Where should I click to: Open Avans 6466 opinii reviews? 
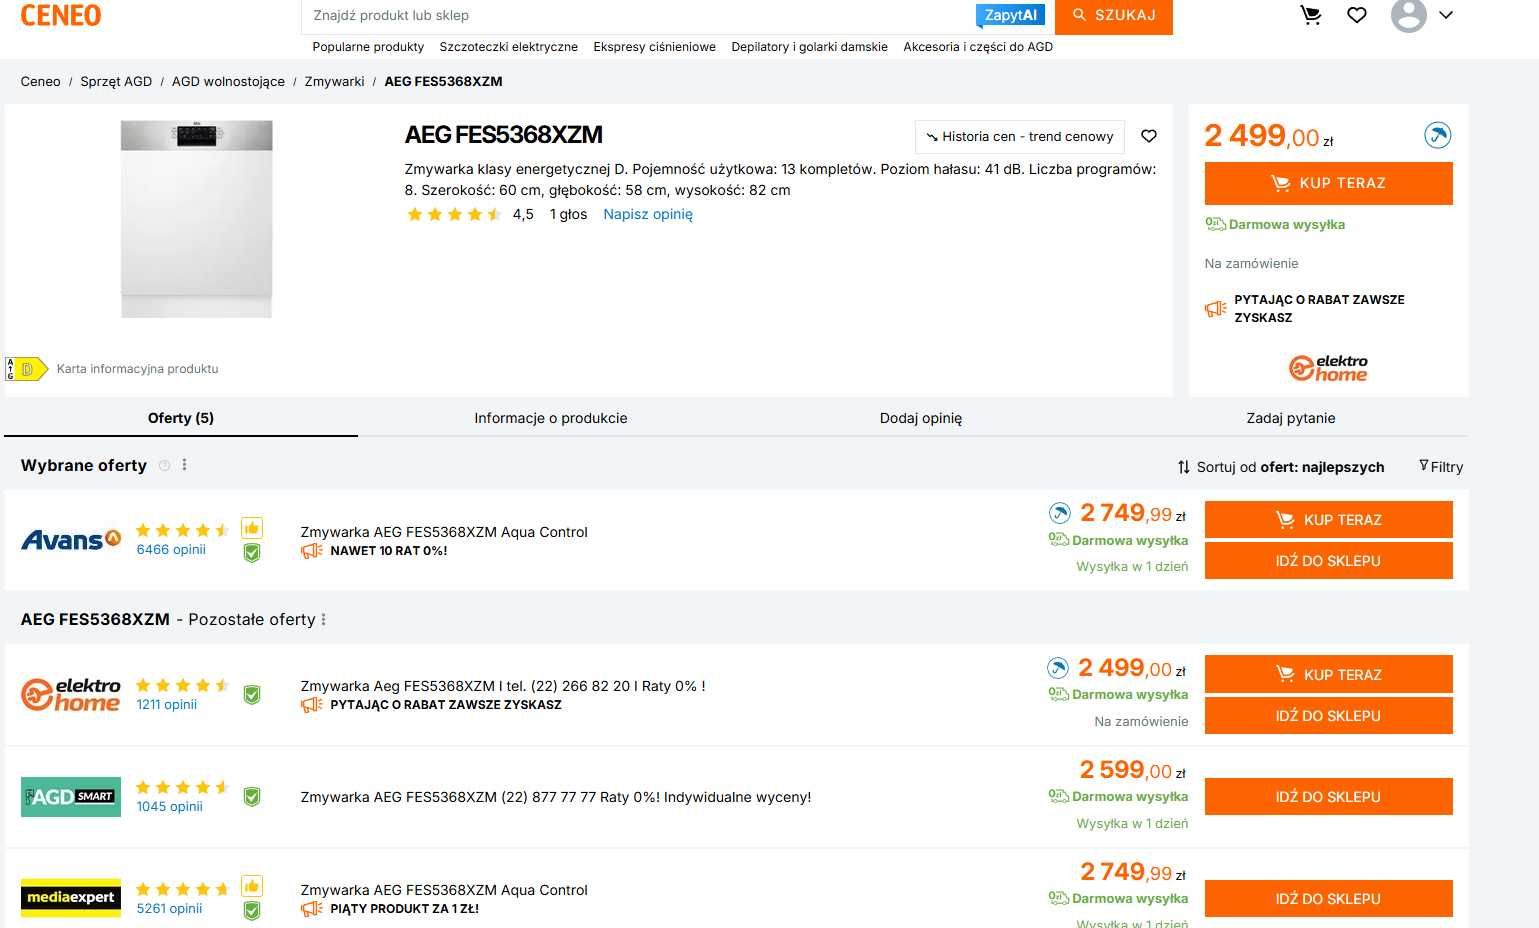171,550
